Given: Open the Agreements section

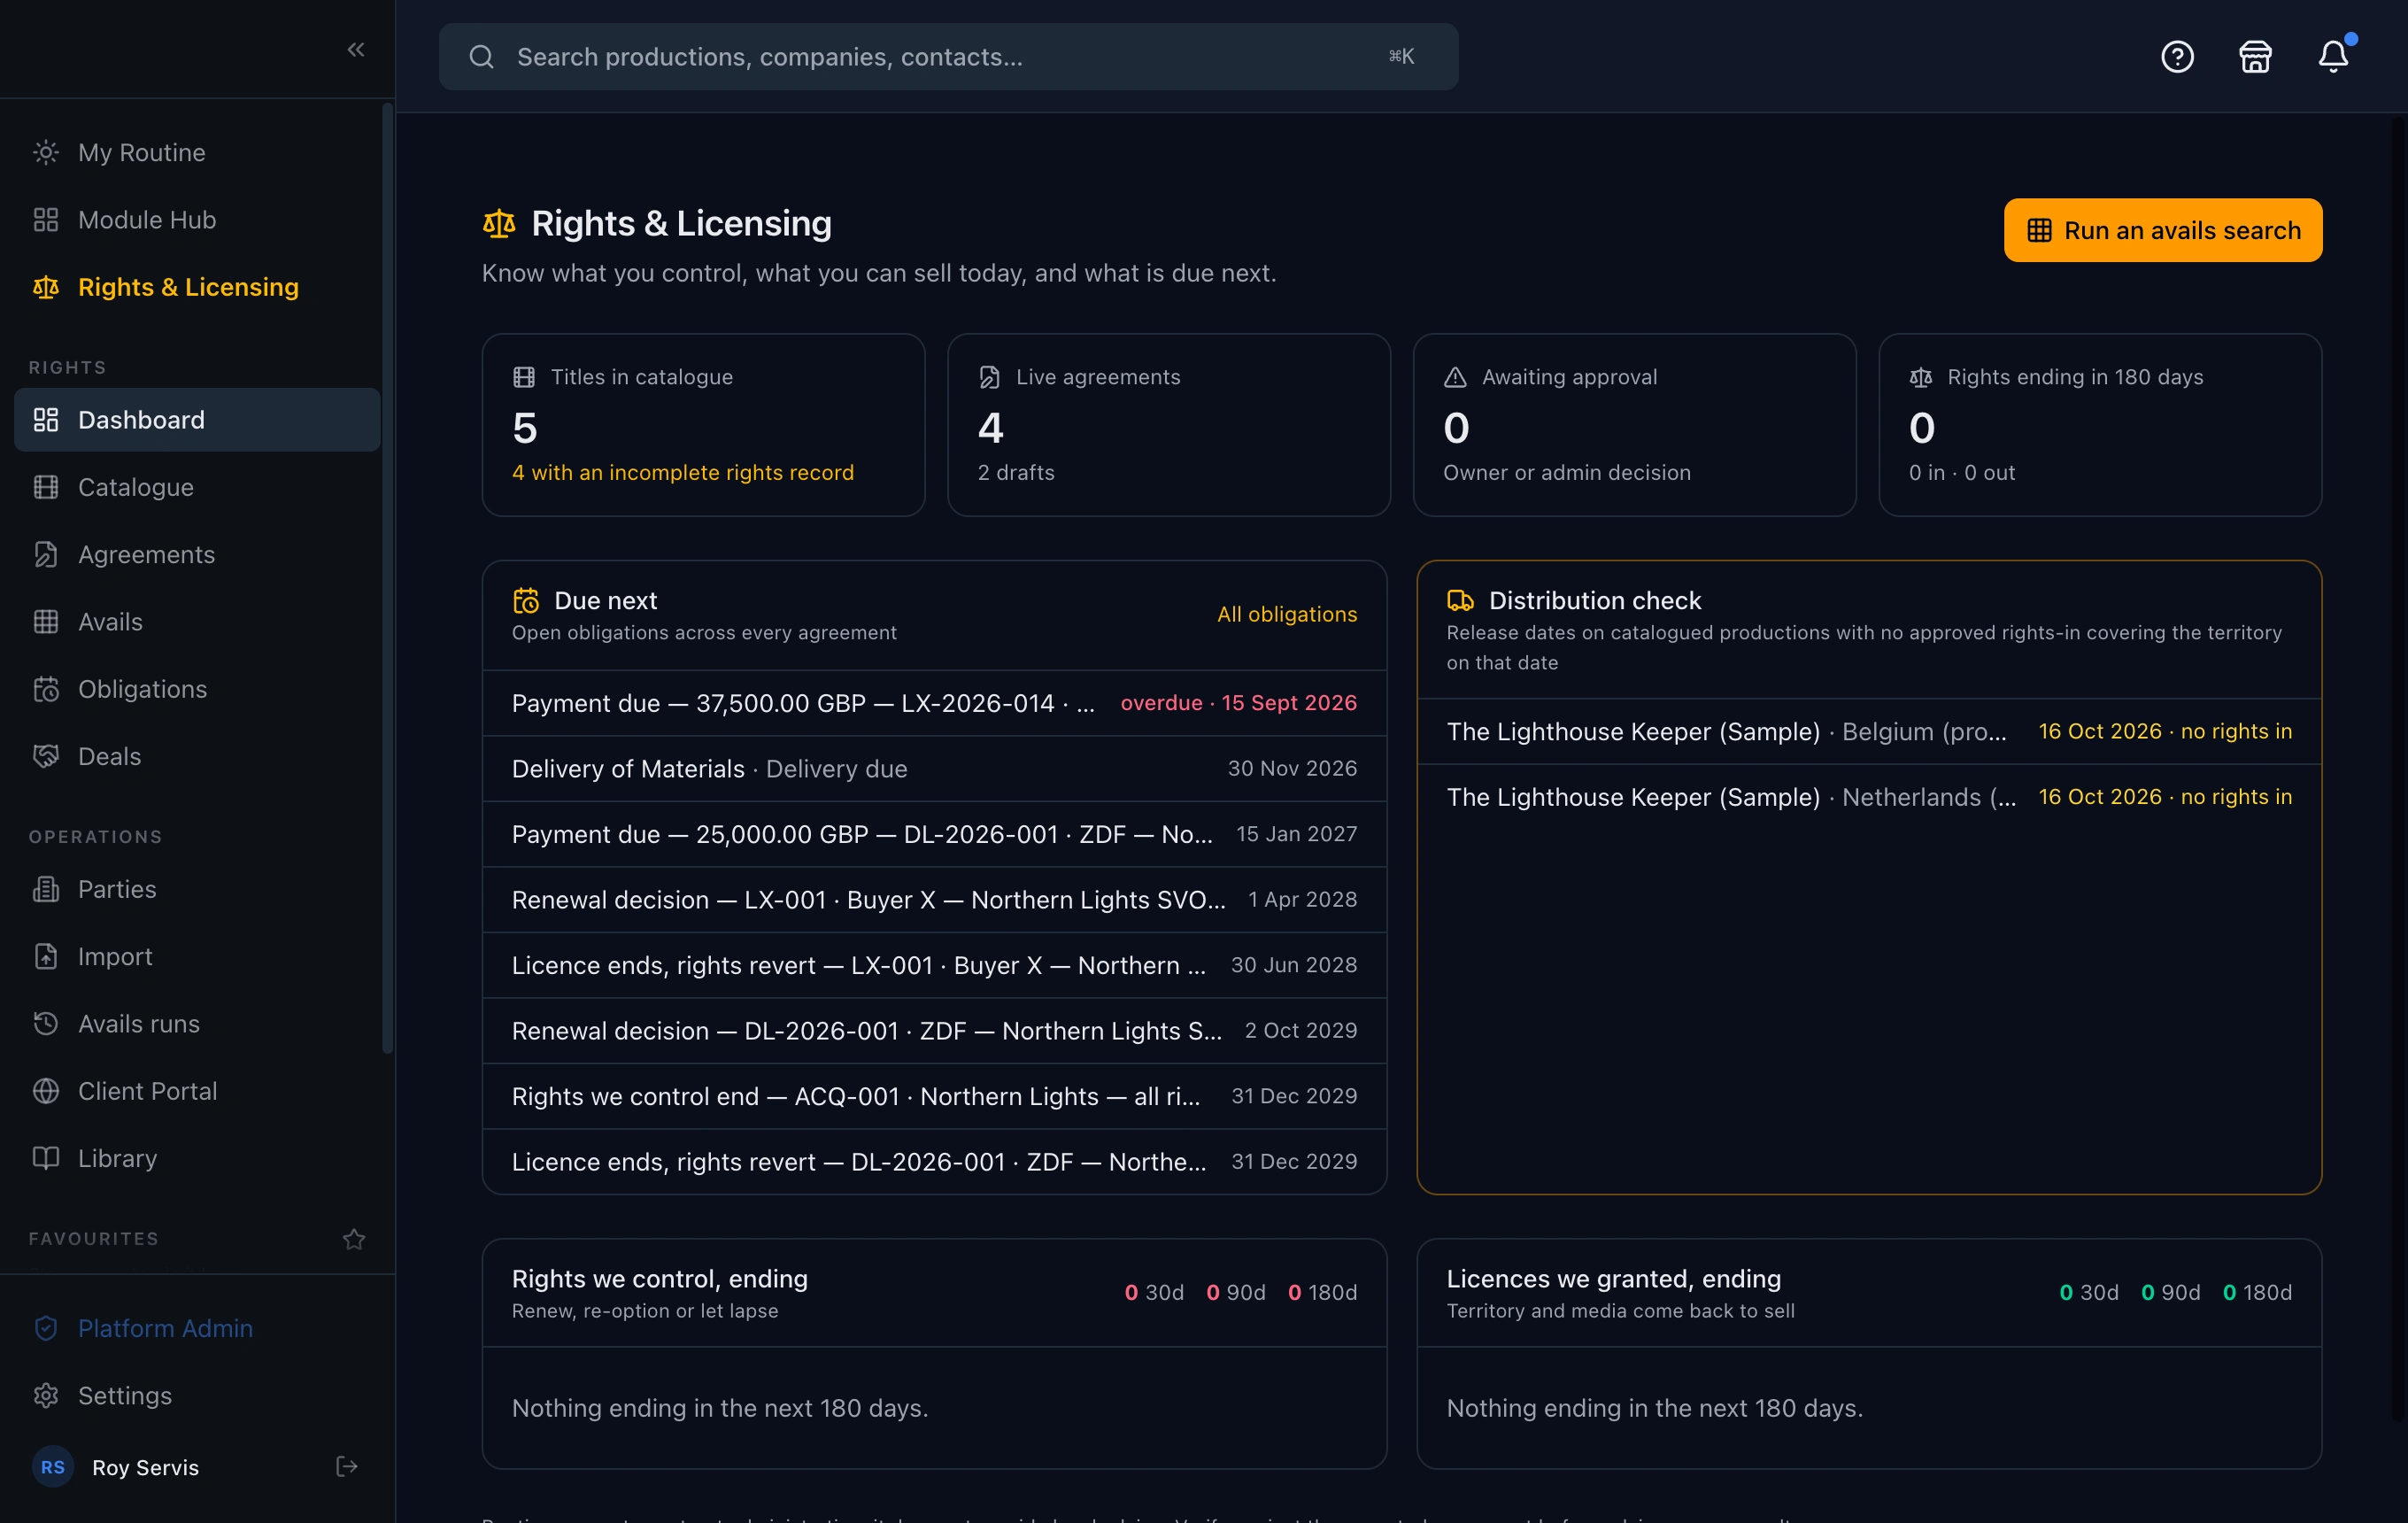Looking at the screenshot, I should point(197,554).
